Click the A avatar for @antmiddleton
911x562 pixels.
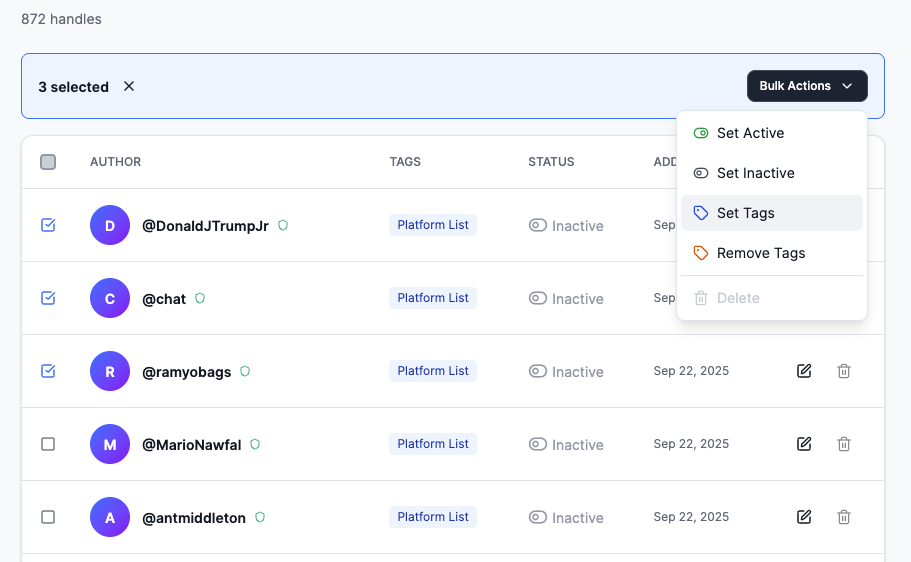pyautogui.click(x=110, y=517)
